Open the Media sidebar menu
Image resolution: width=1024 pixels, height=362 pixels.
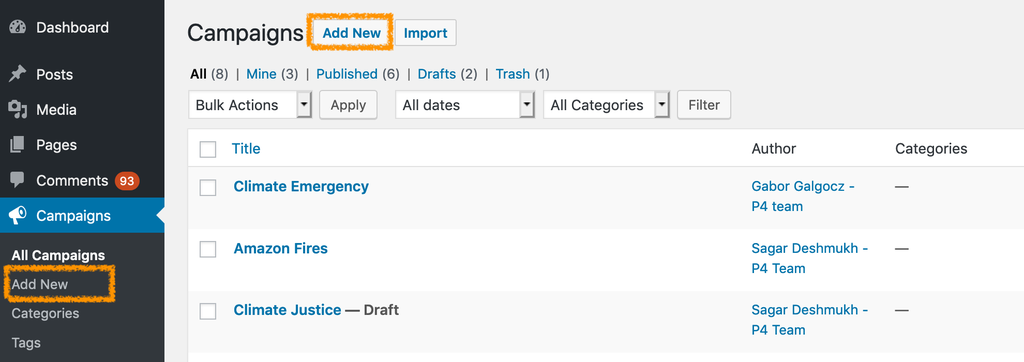tap(56, 110)
